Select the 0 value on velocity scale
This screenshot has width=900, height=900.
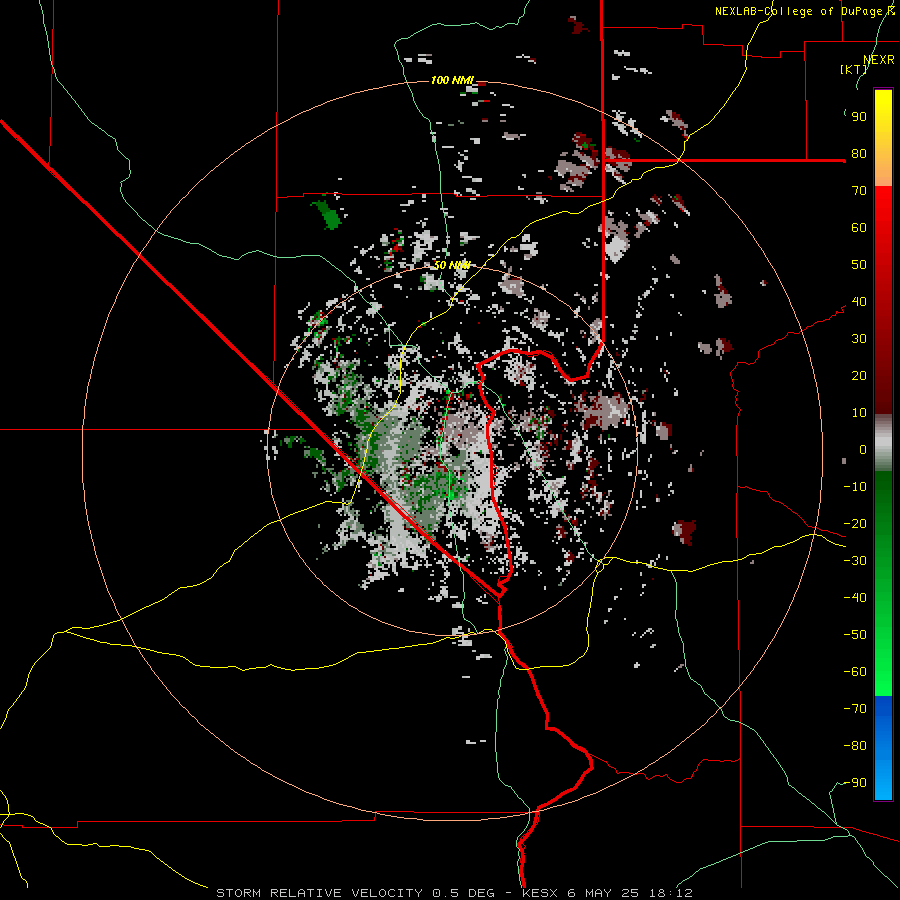[863, 450]
